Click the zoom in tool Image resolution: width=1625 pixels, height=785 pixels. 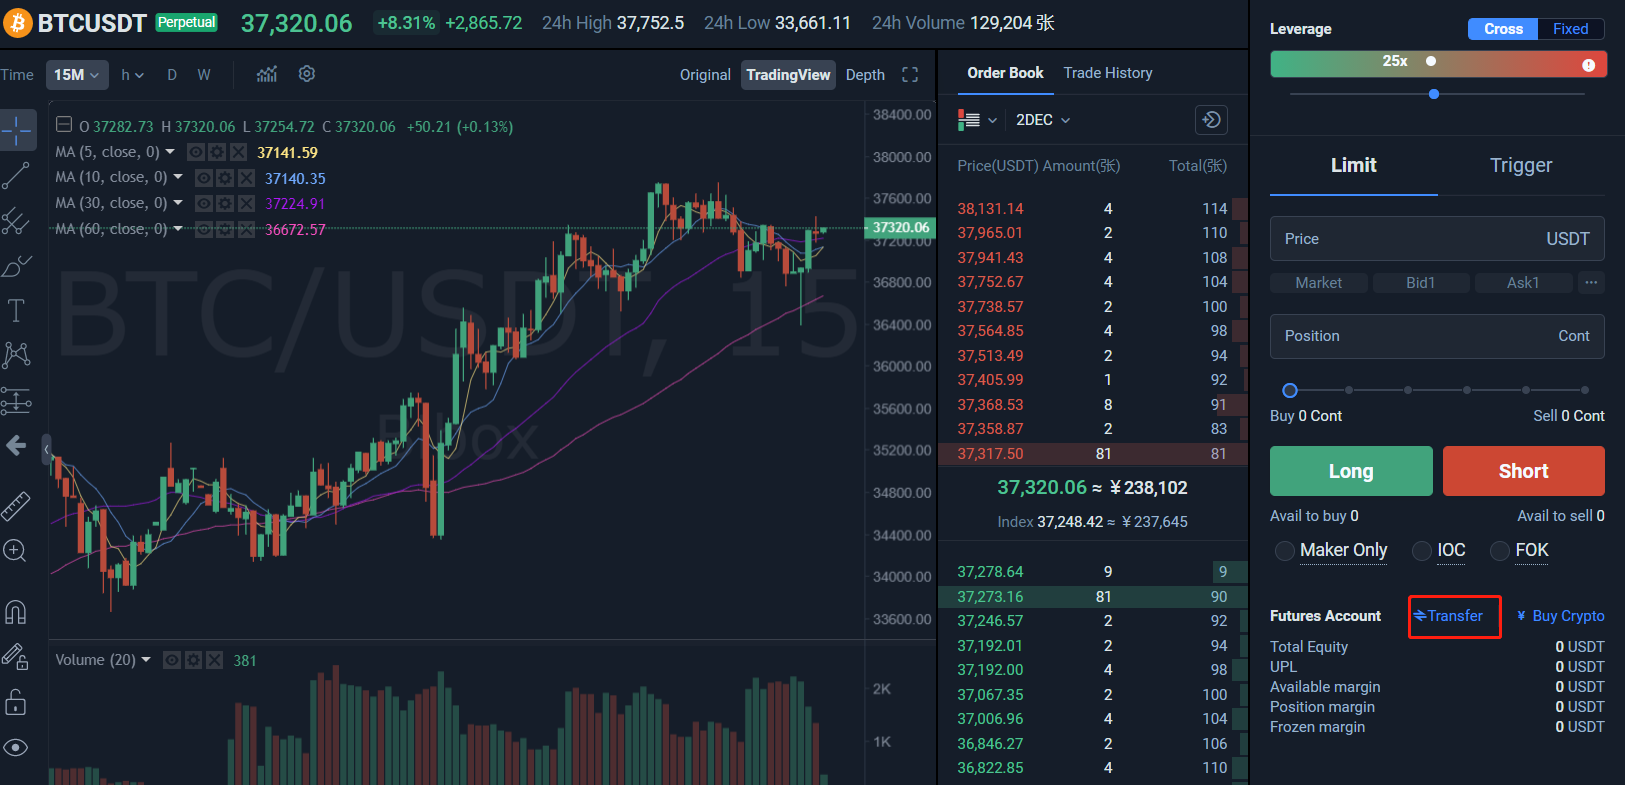[x=15, y=551]
